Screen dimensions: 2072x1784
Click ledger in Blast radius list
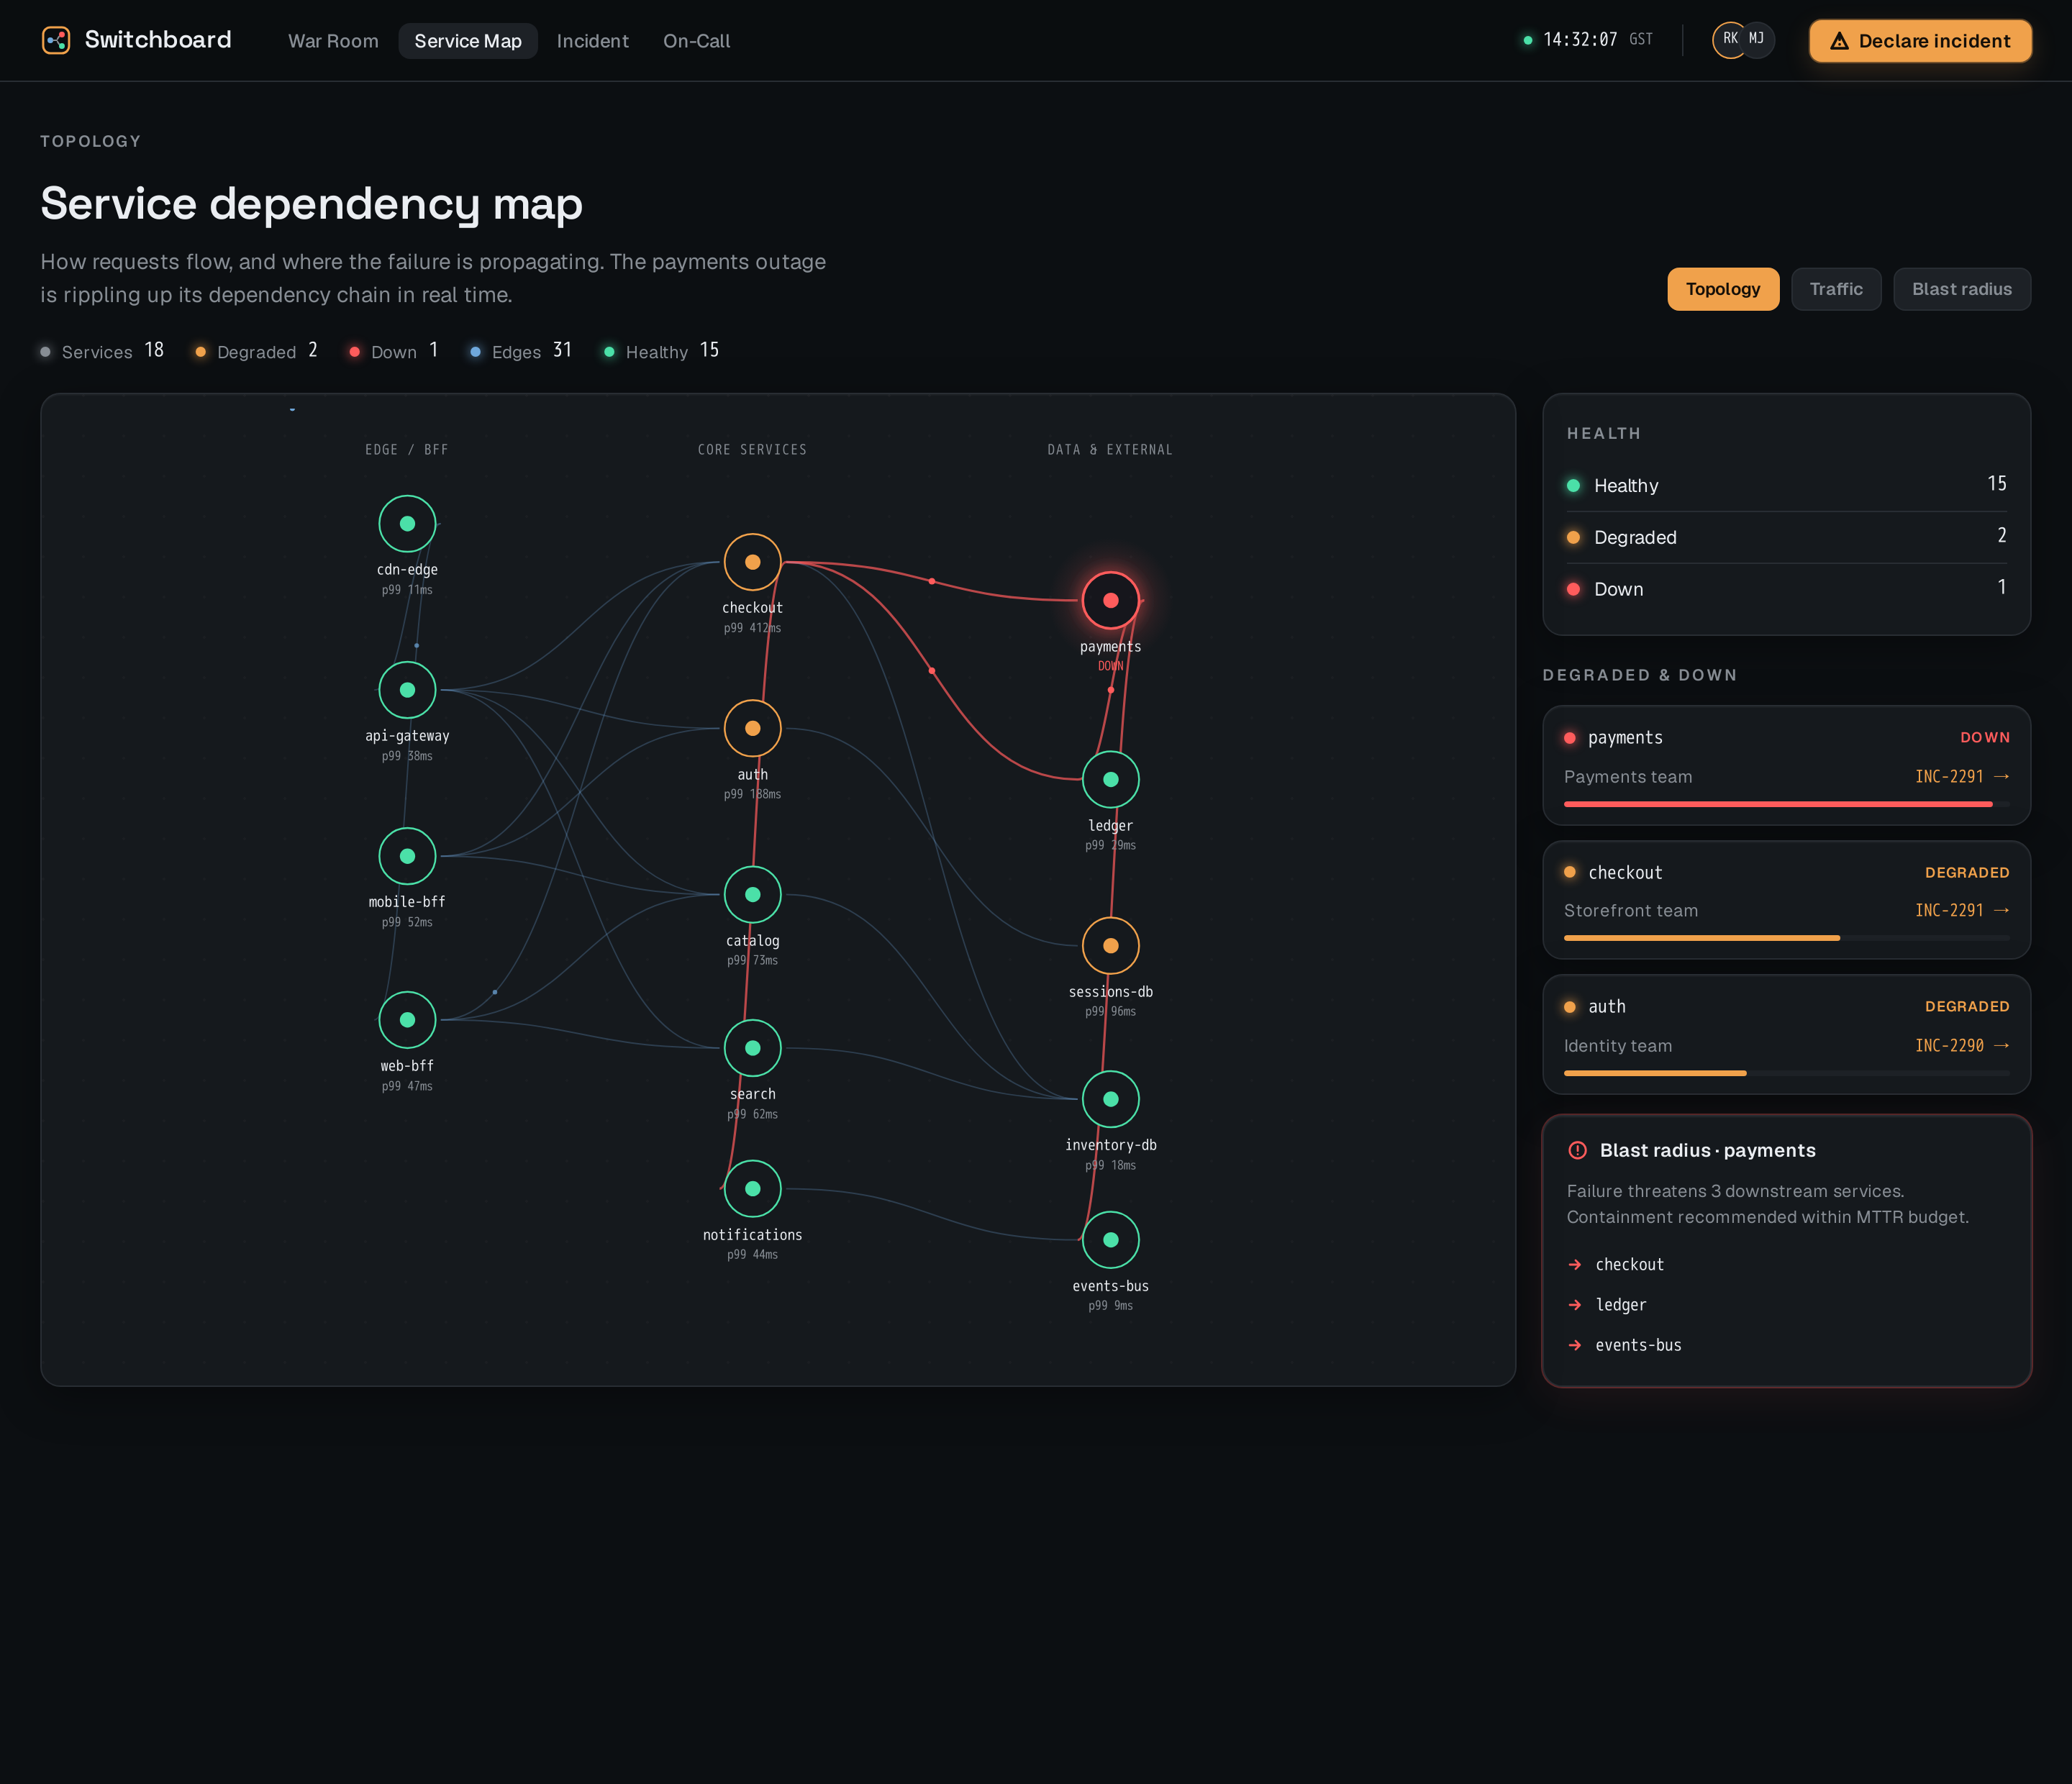1620,1305
